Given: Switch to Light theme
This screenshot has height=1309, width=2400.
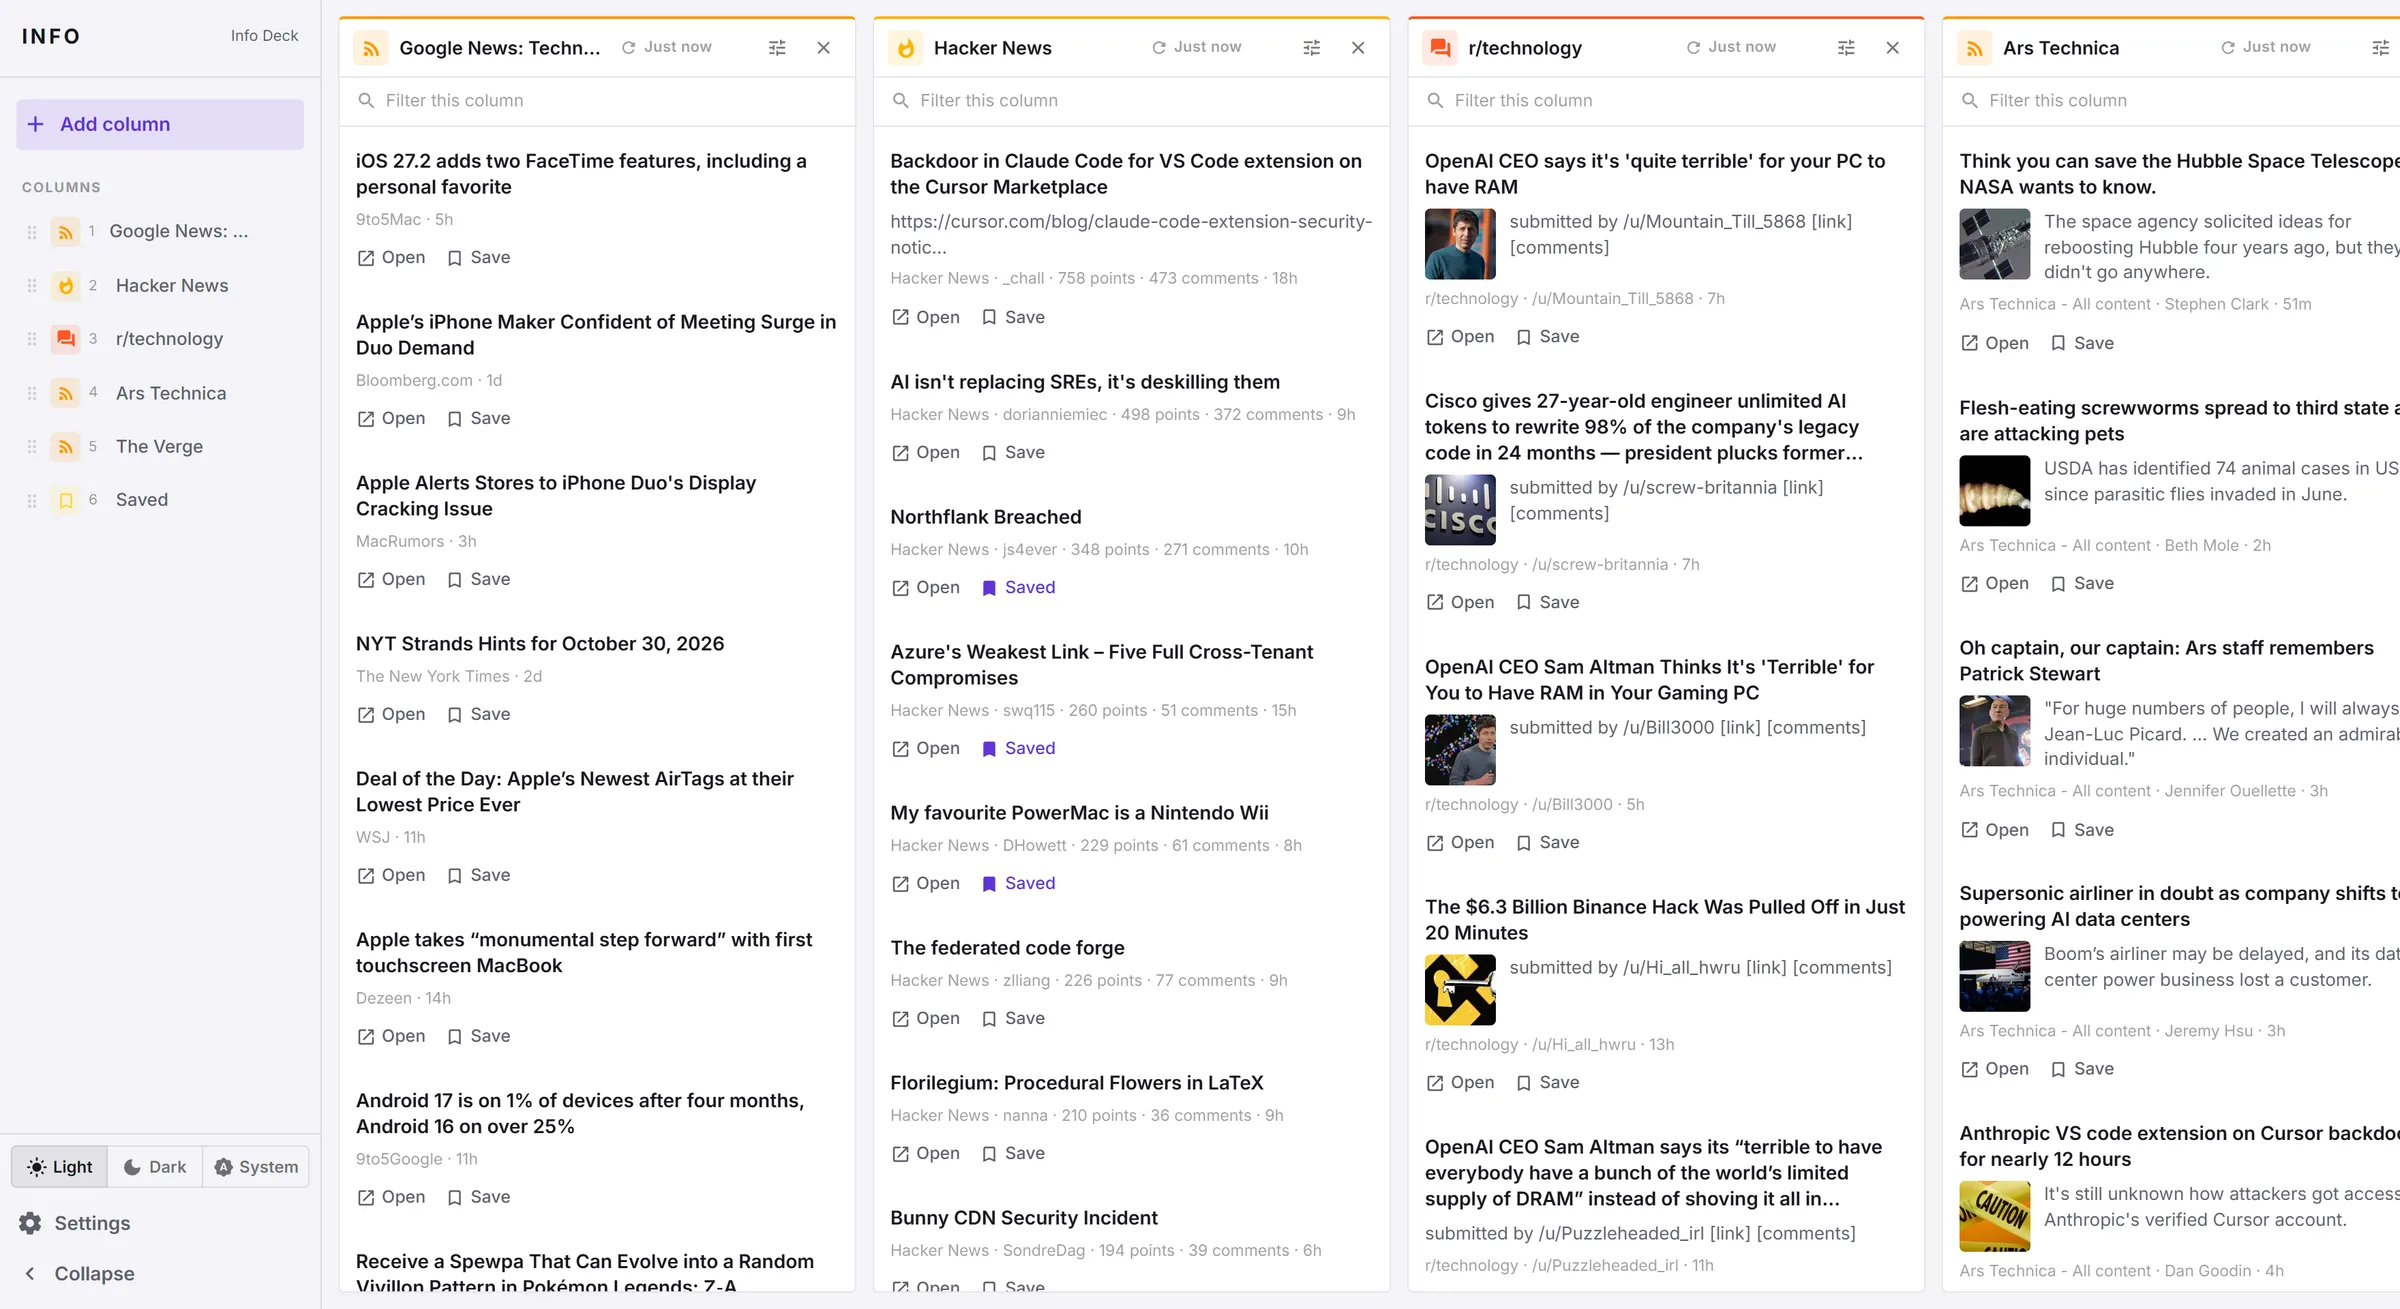Looking at the screenshot, I should coord(60,1167).
